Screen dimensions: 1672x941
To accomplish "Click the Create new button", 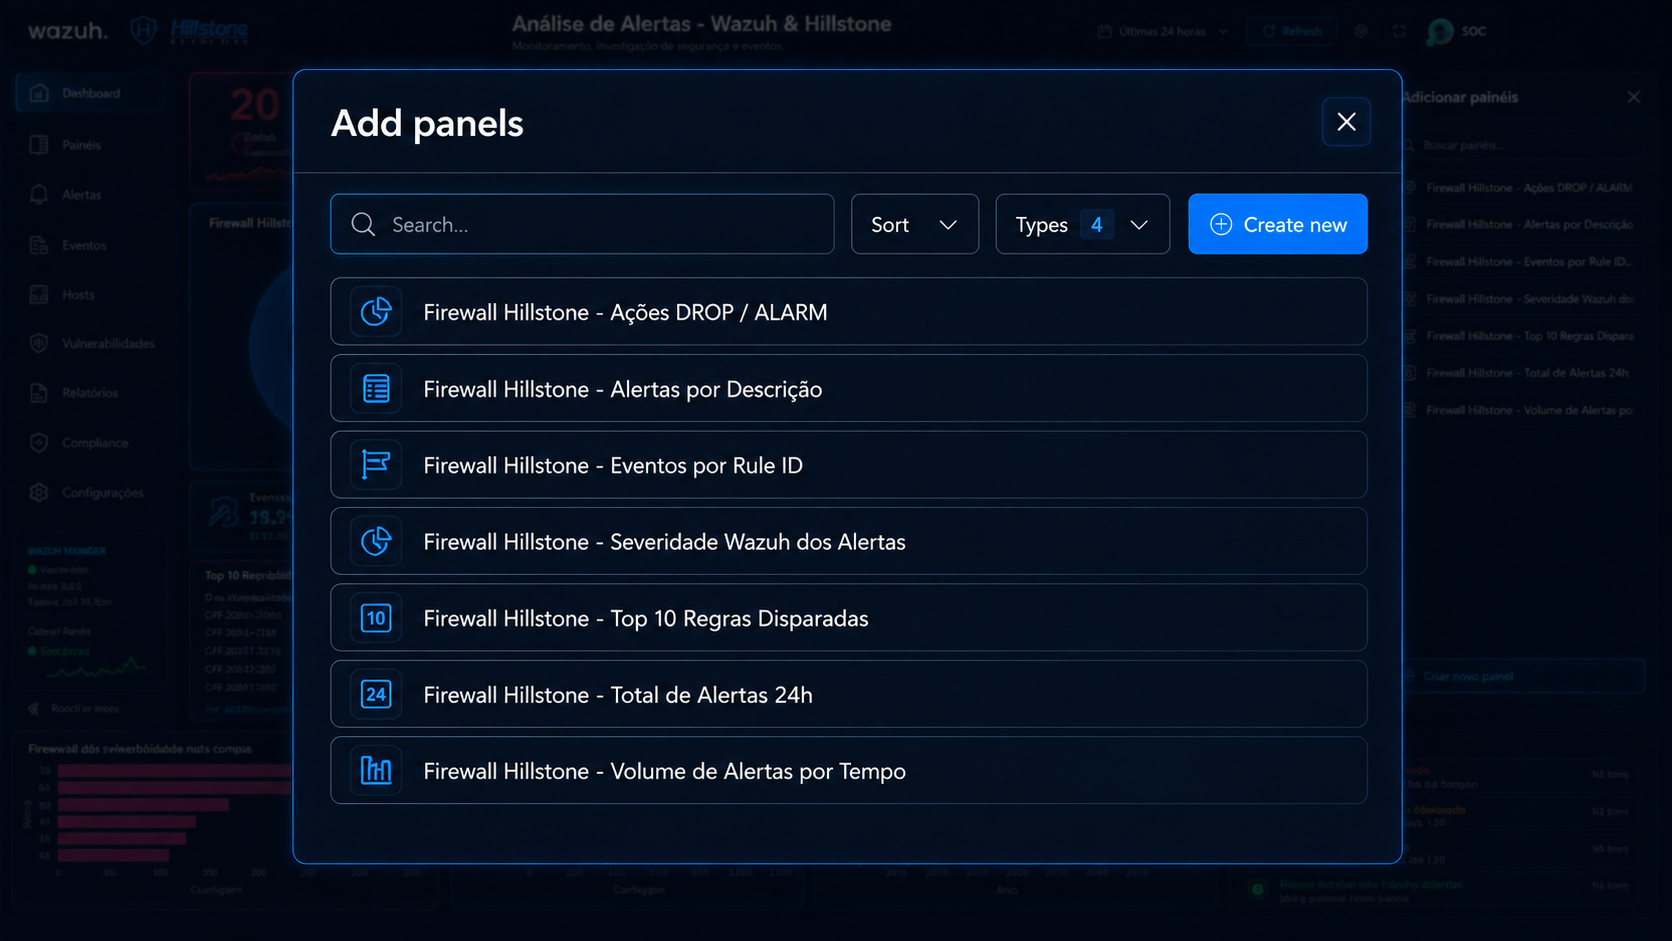I will click(x=1277, y=224).
